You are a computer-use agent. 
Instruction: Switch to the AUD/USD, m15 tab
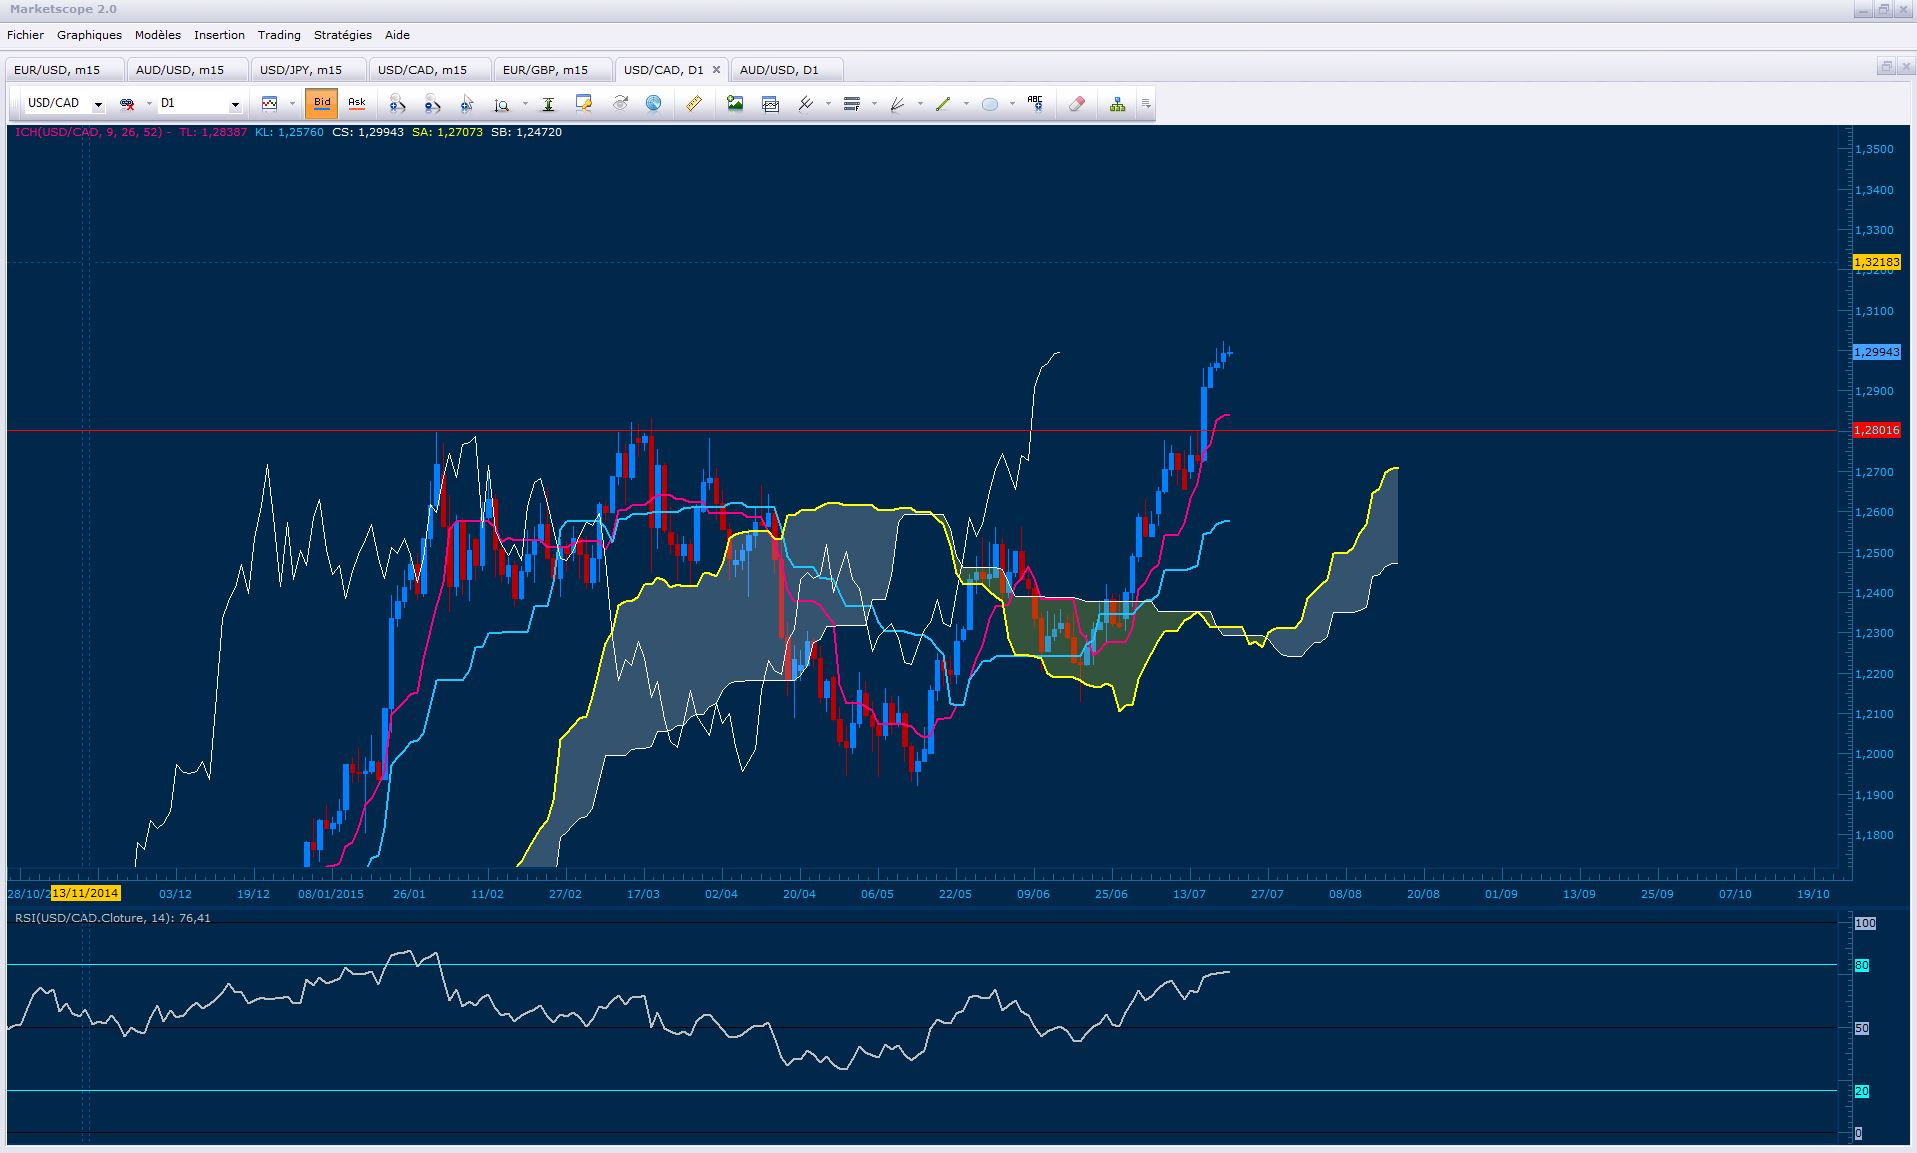click(186, 70)
